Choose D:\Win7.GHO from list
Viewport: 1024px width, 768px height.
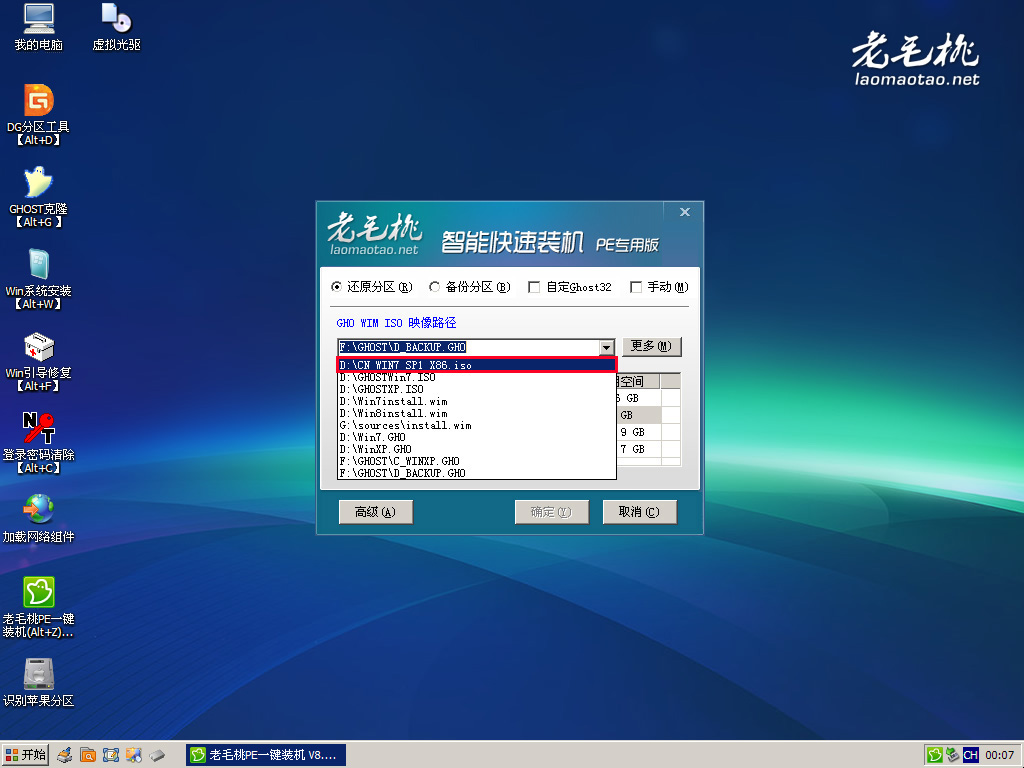click(x=477, y=438)
